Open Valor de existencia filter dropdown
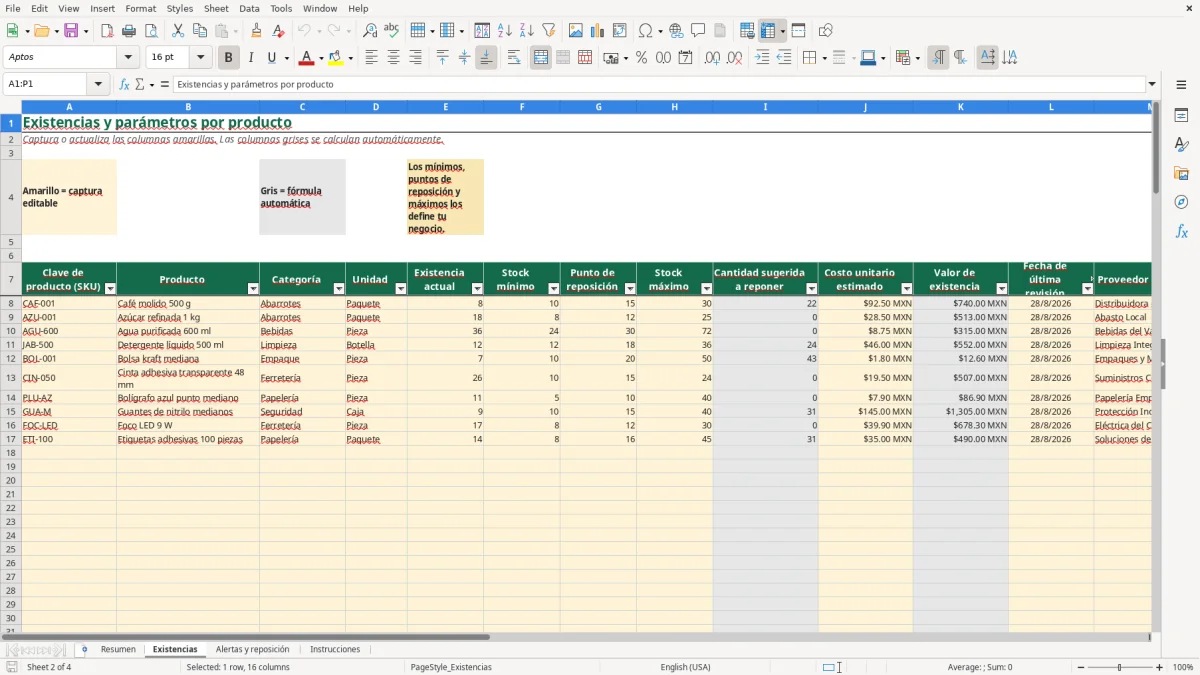 tap(1000, 288)
